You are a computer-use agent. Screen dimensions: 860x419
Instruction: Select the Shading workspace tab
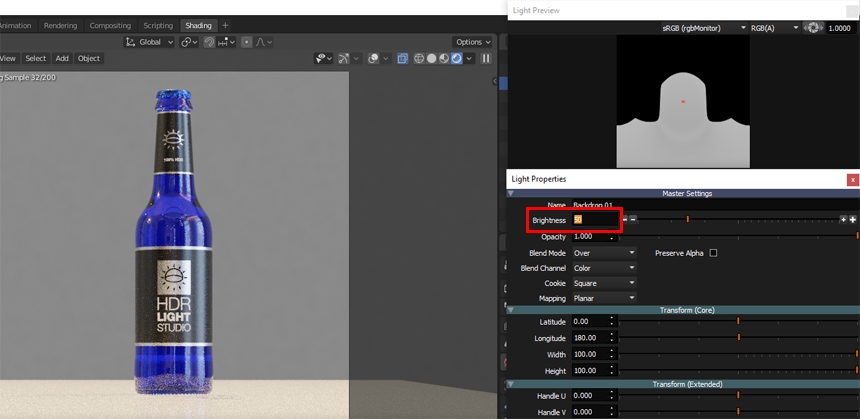point(199,26)
